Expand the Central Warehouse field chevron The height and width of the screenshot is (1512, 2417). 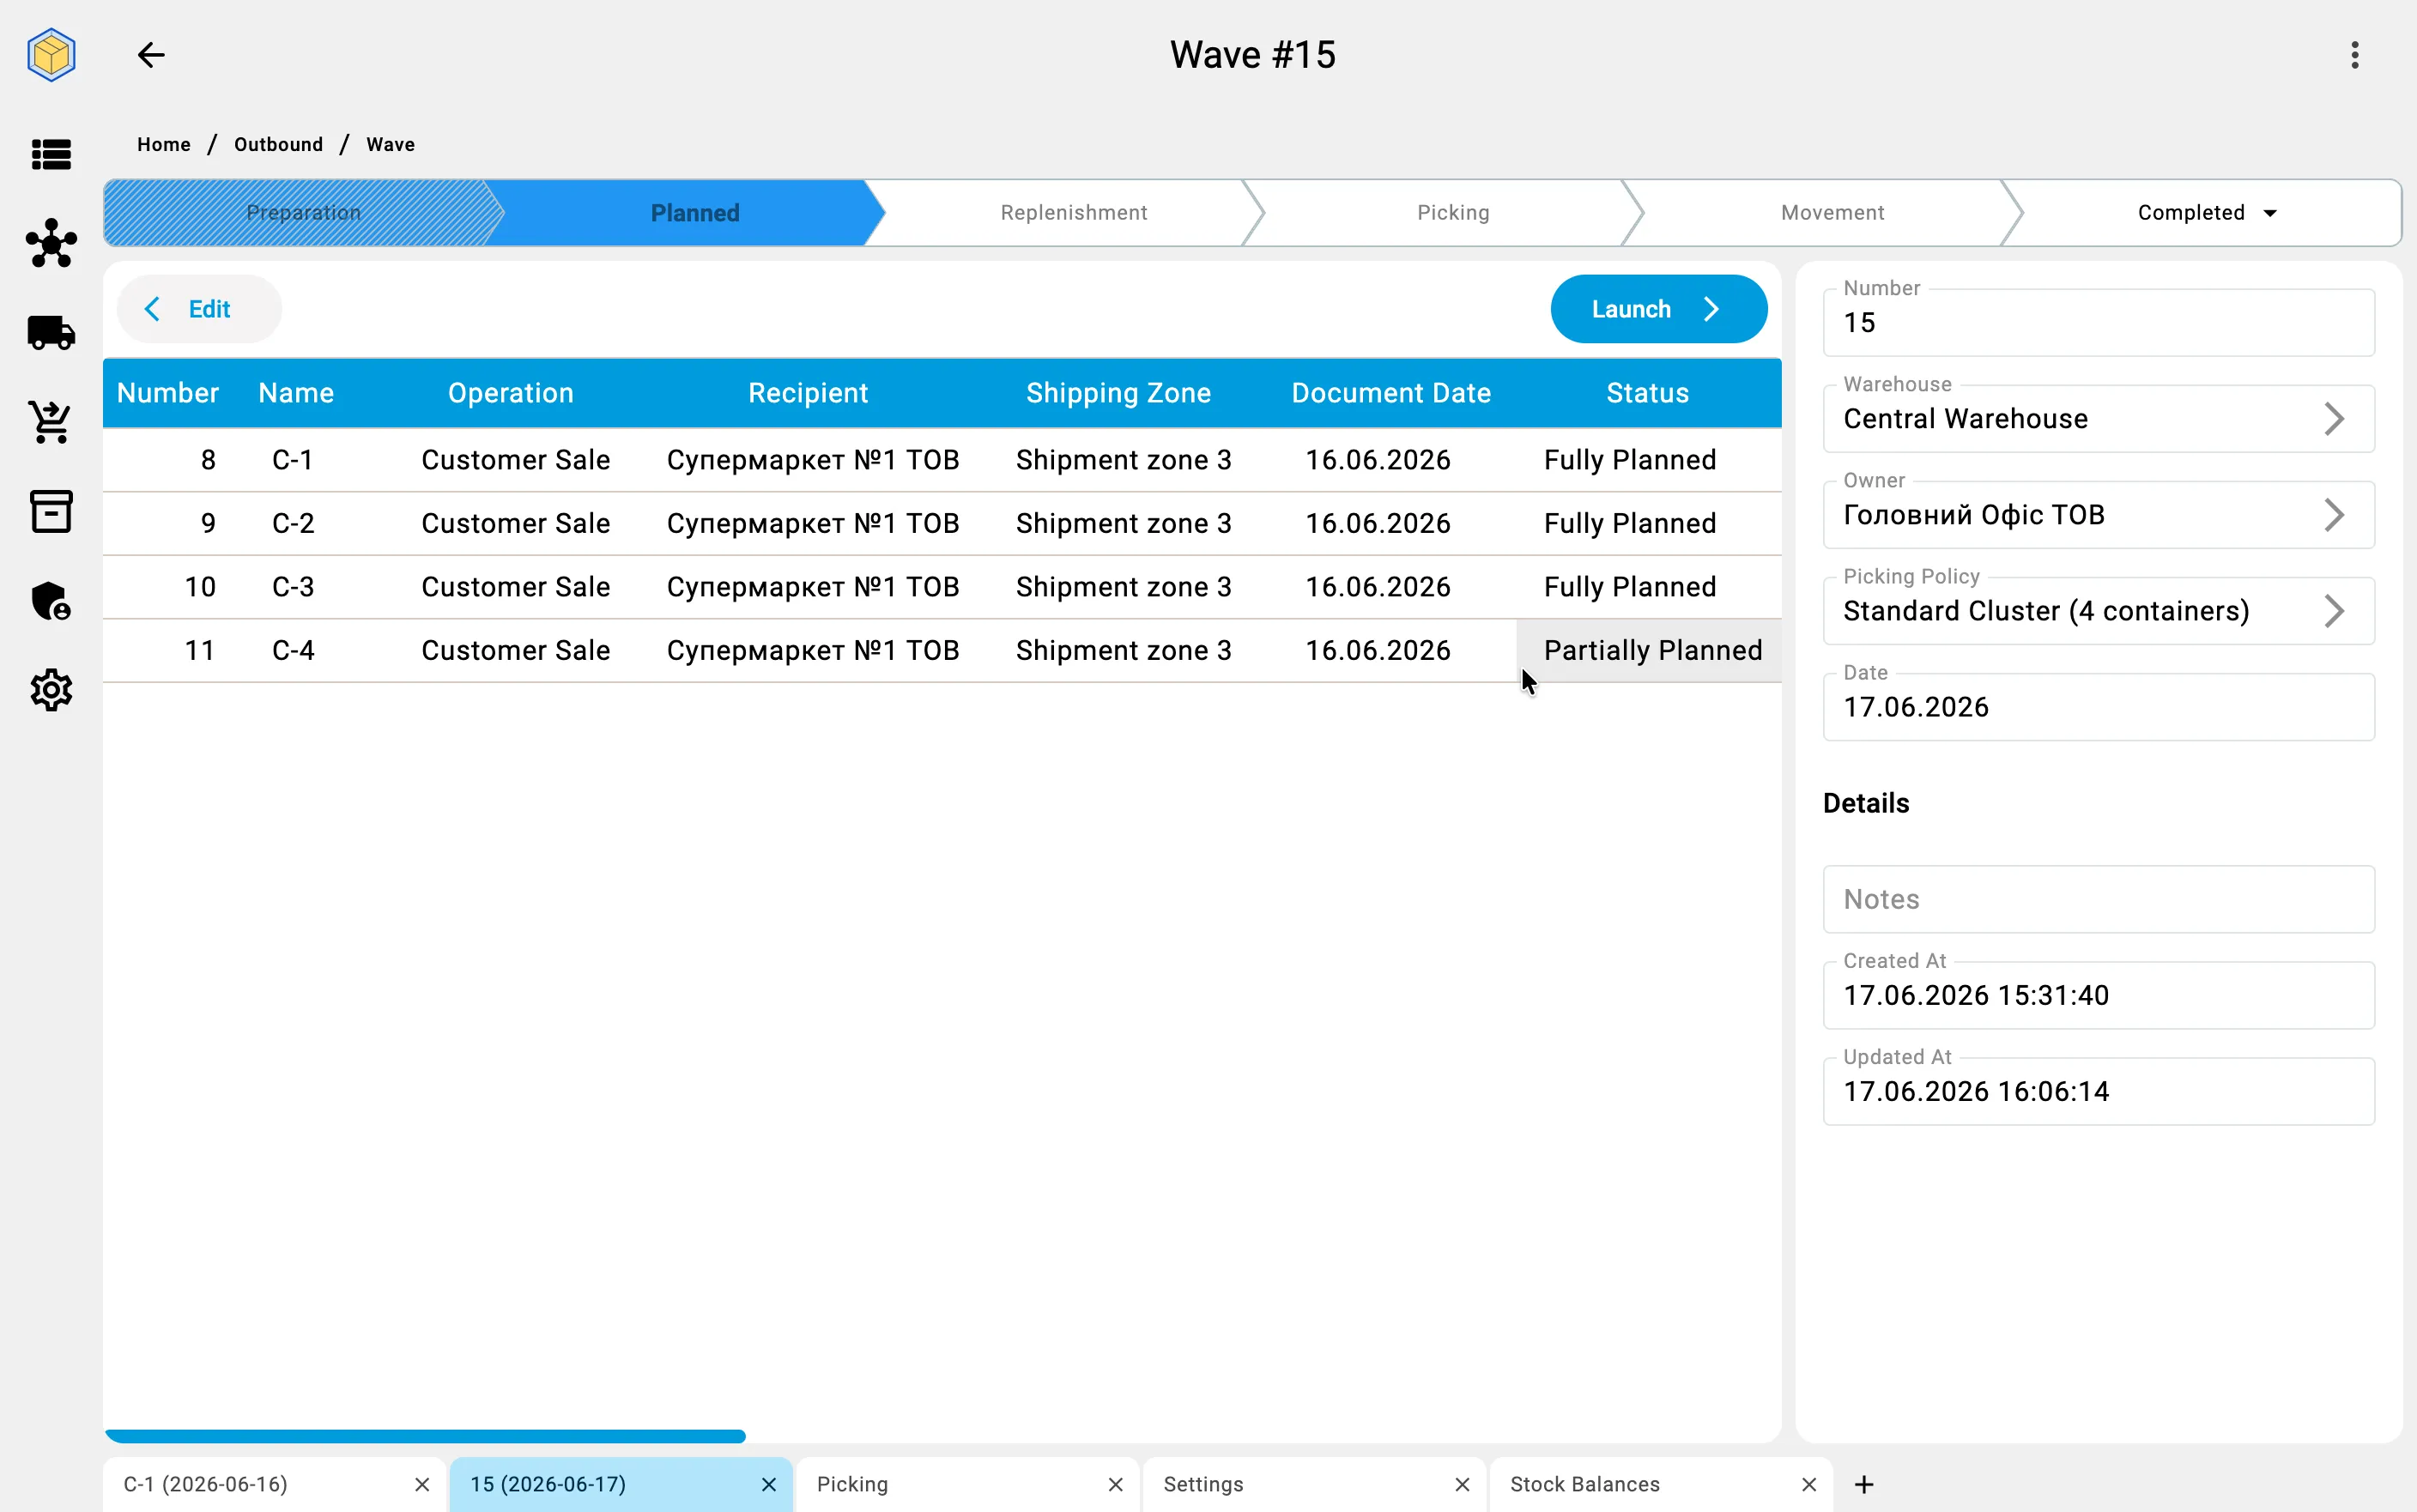pyautogui.click(x=2333, y=419)
